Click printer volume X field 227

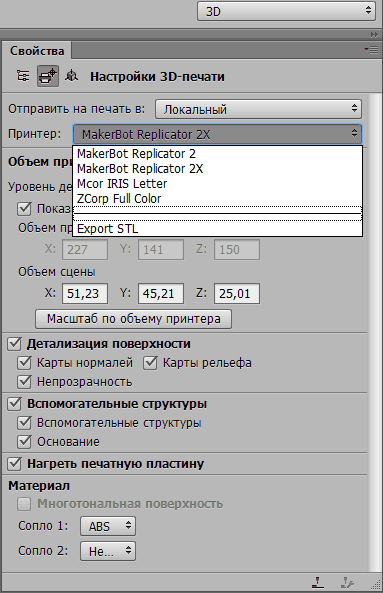[85, 250]
